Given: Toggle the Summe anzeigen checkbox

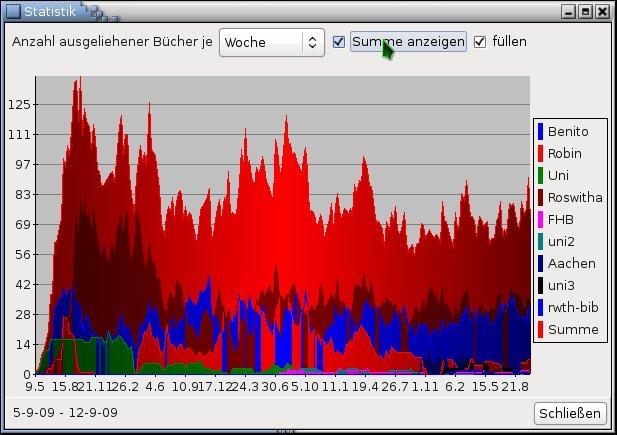Looking at the screenshot, I should click(x=338, y=42).
